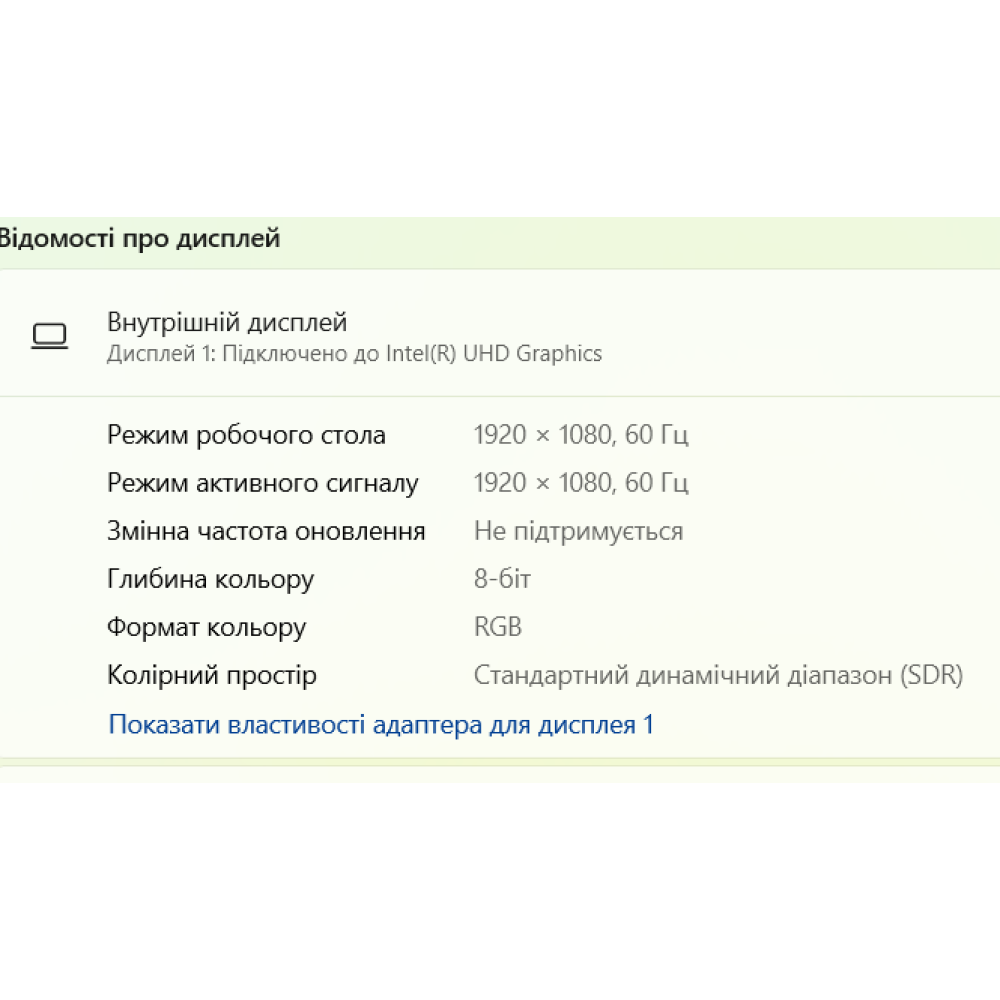
Task: Select the RGB color format value
Action: [x=498, y=627]
